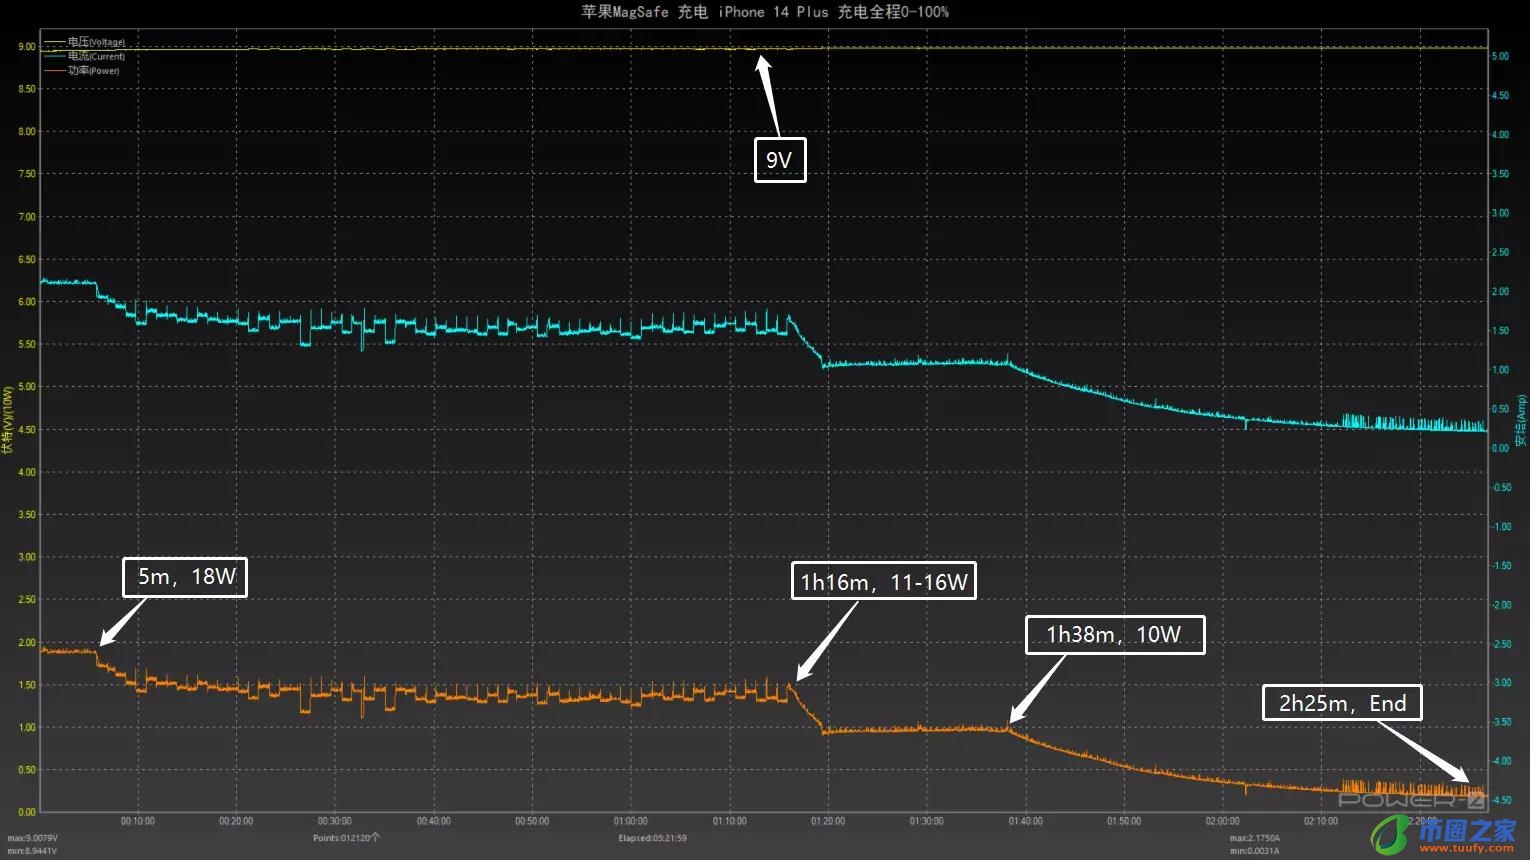Click the max 2.1750A current readout
This screenshot has height=860, width=1530.
(x=1254, y=838)
